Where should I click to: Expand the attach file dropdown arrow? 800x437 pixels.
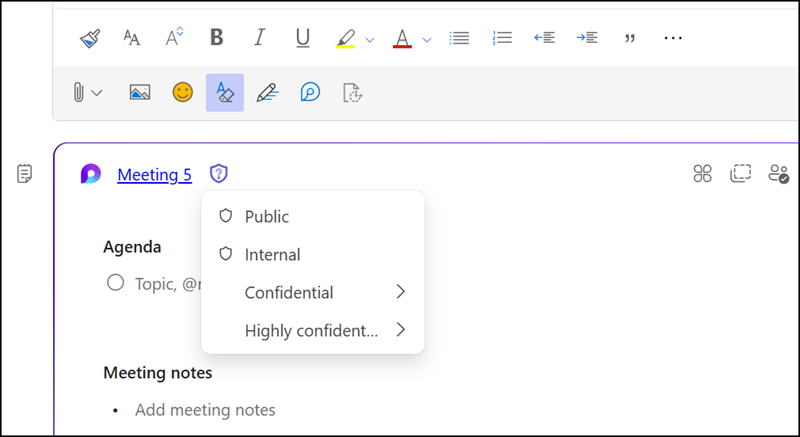tap(96, 93)
